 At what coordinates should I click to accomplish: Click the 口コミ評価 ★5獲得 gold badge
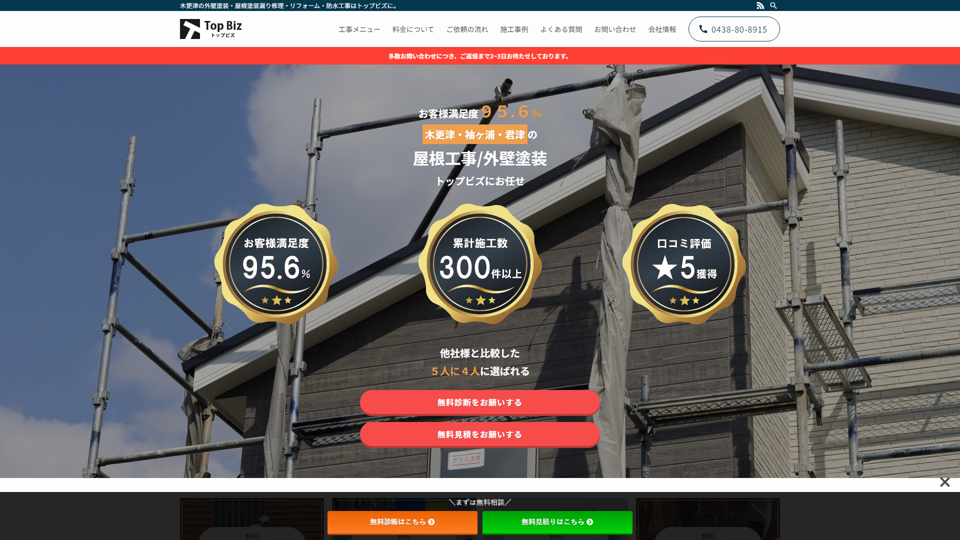684,264
